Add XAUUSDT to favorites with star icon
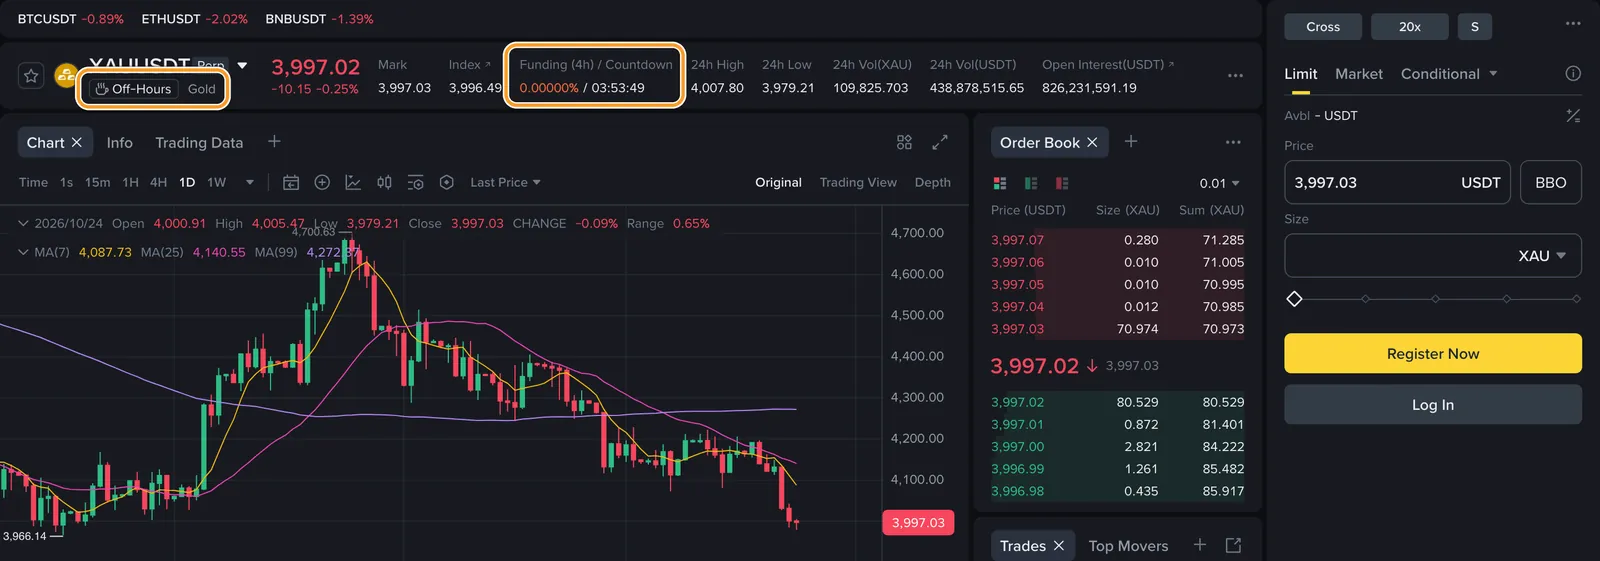This screenshot has height=561, width=1600. pyautogui.click(x=31, y=75)
